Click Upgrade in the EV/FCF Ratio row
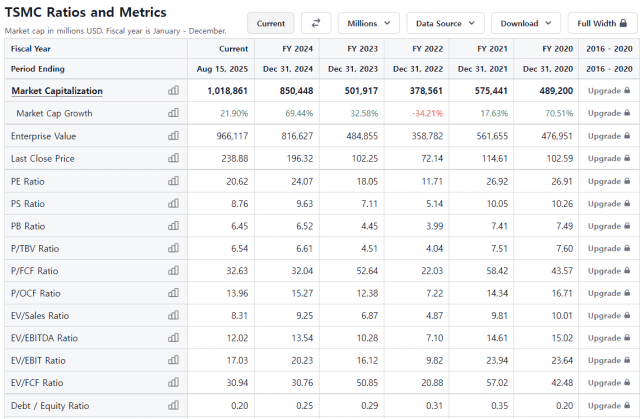The image size is (640, 419). click(609, 383)
